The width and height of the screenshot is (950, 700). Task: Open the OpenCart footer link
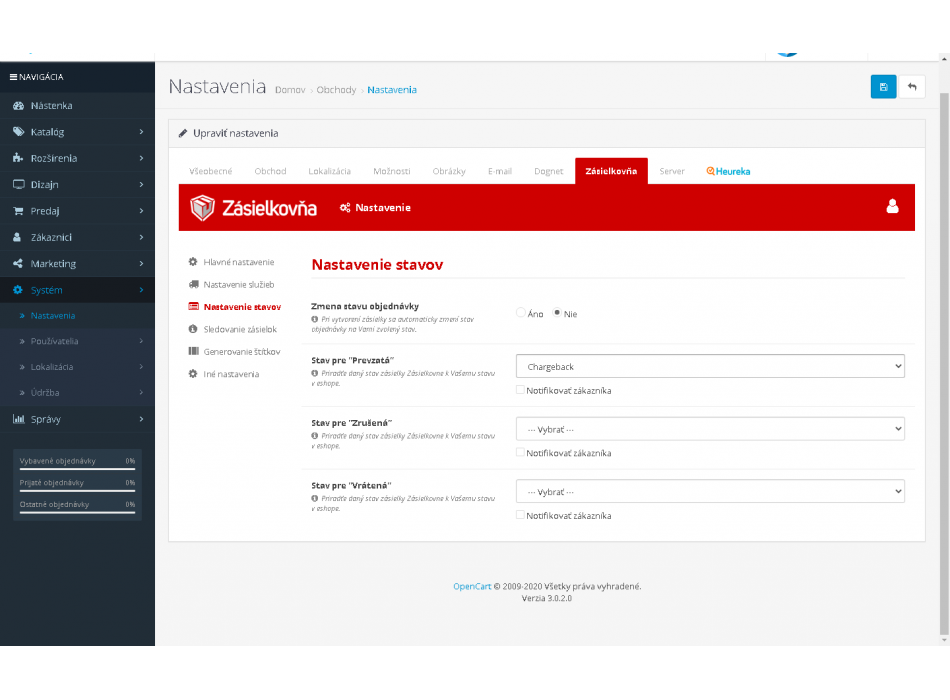pos(472,586)
